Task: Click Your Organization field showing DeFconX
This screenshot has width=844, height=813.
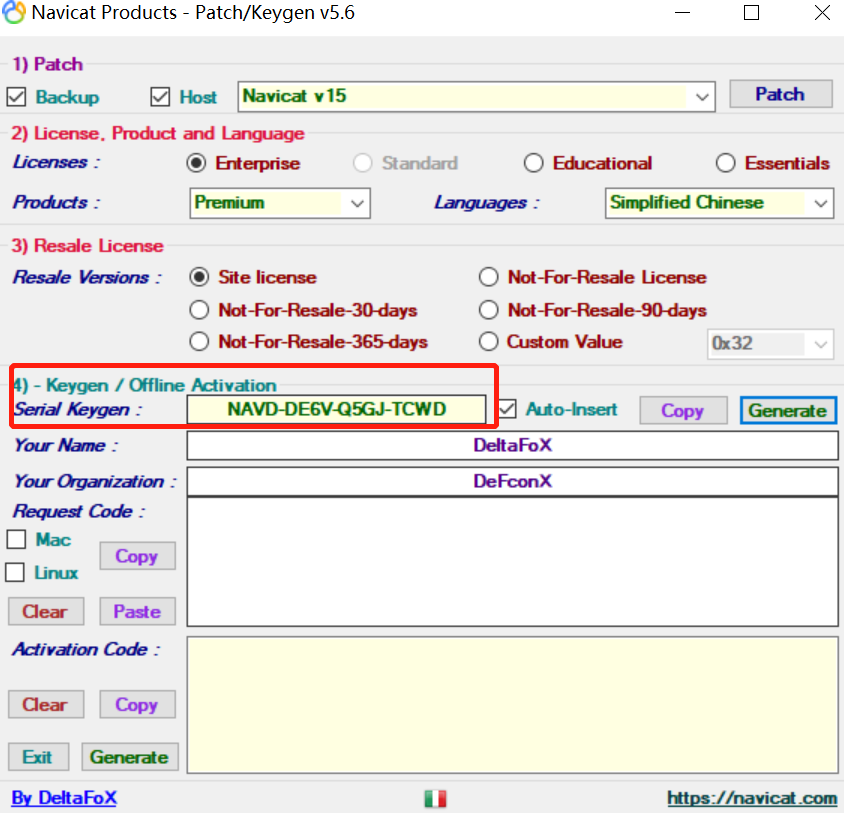Action: pyautogui.click(x=512, y=481)
